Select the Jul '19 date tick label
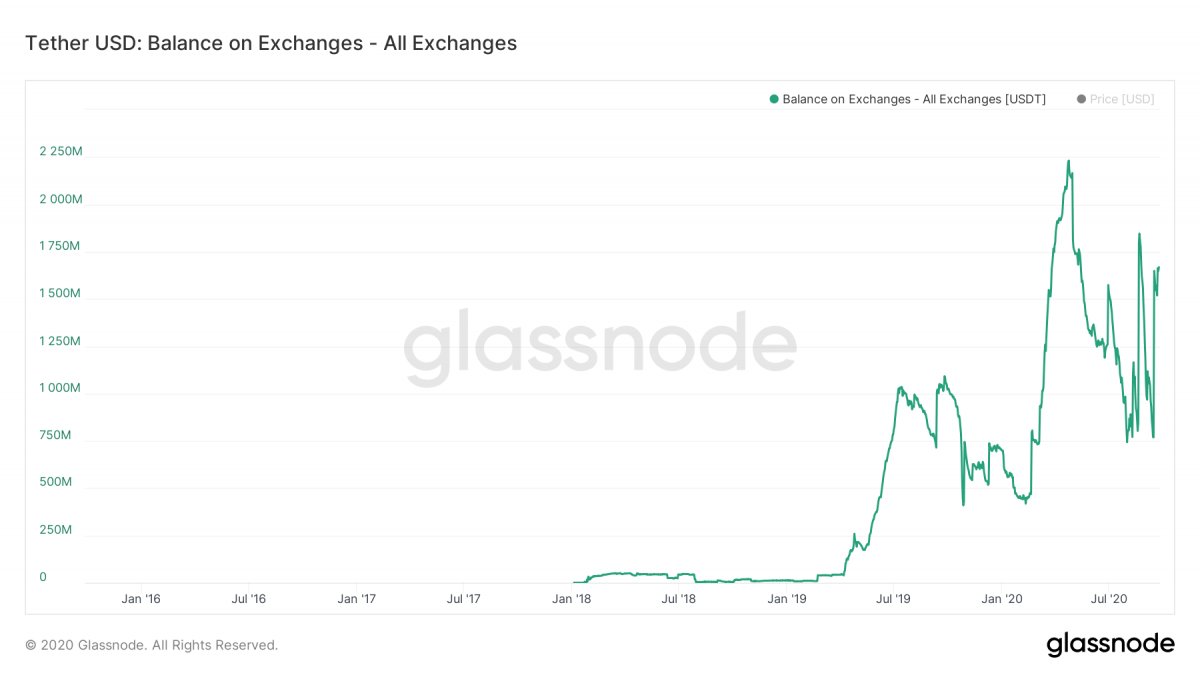The height and width of the screenshot is (675, 1200). tap(893, 599)
